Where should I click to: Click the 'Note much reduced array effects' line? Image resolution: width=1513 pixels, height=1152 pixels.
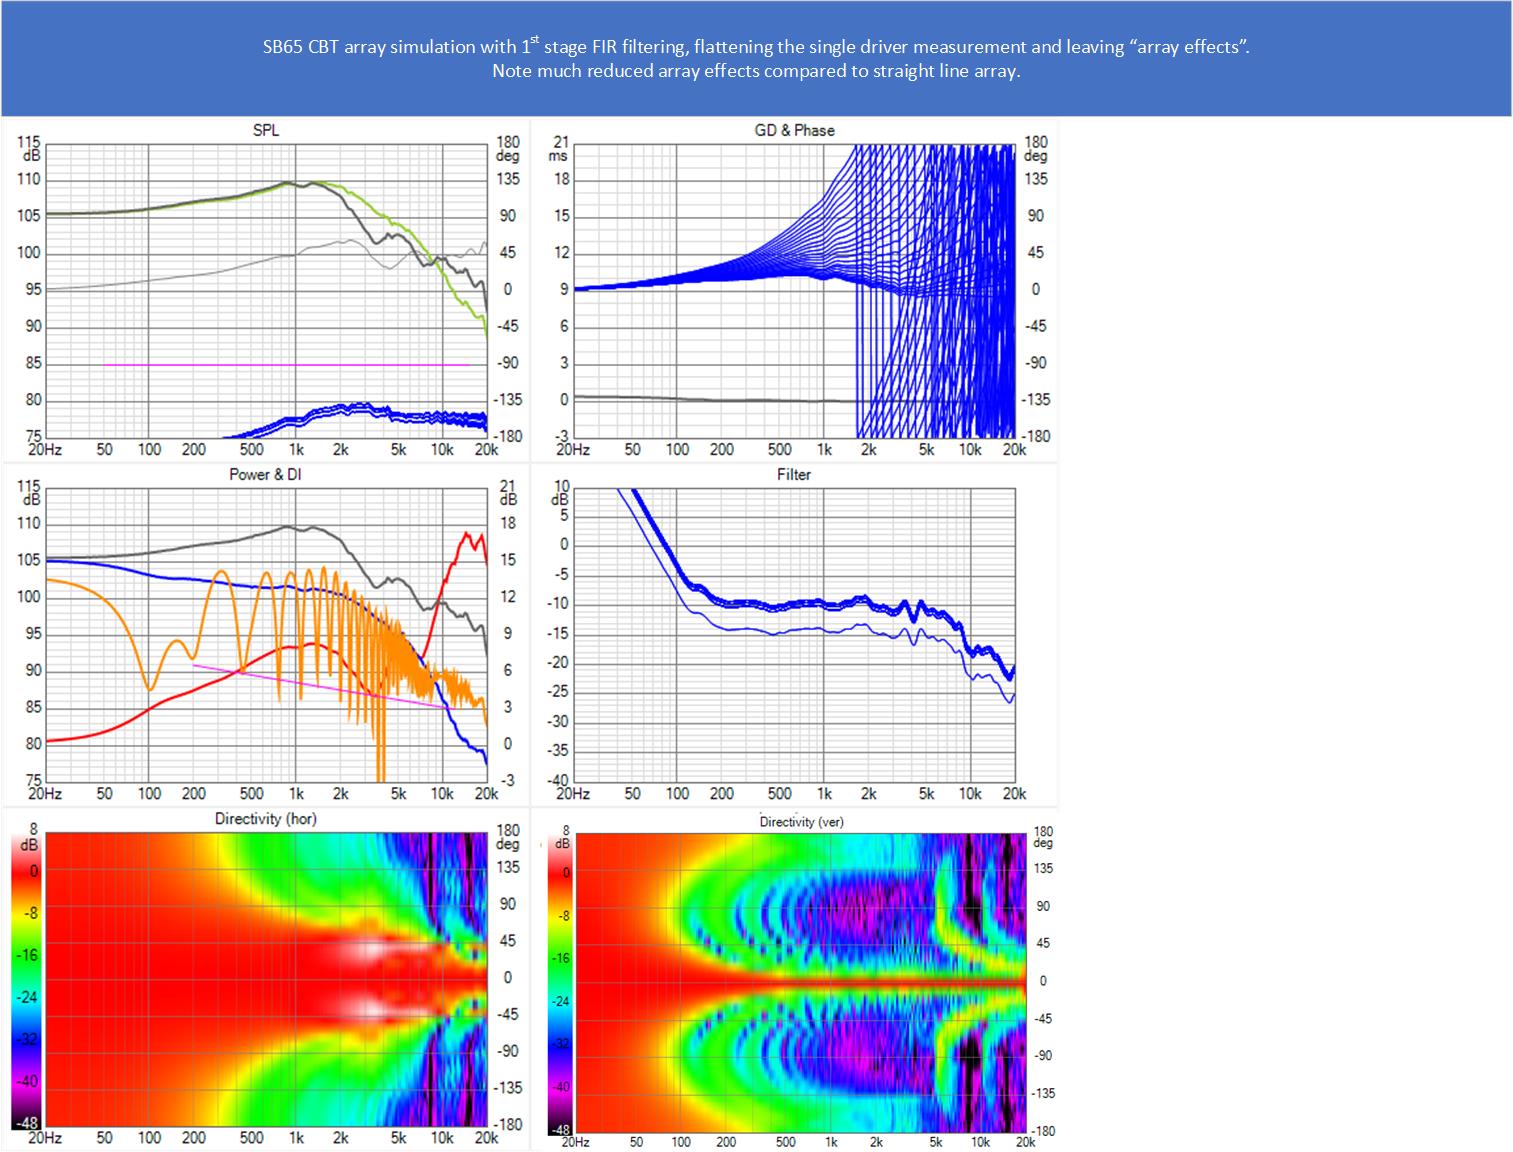pos(756,71)
